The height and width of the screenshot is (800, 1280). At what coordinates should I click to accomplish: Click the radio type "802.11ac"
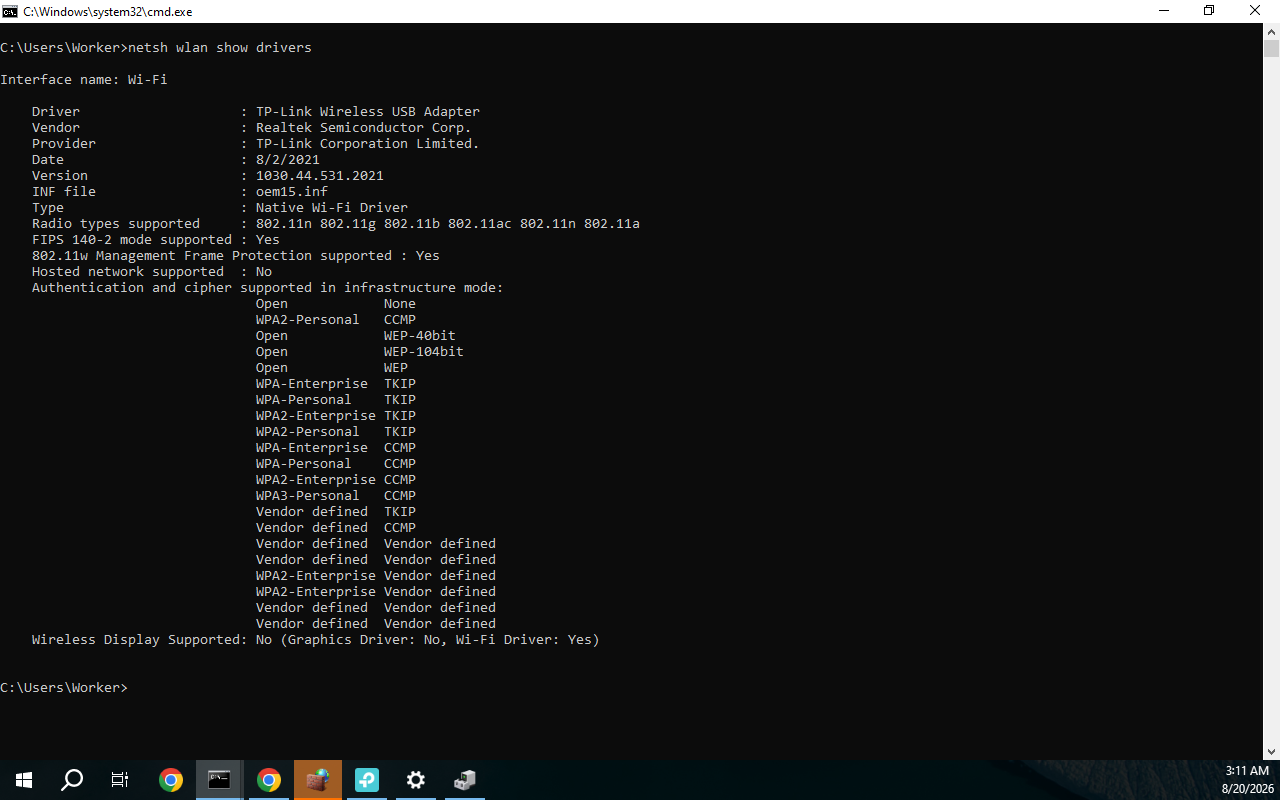coord(480,224)
